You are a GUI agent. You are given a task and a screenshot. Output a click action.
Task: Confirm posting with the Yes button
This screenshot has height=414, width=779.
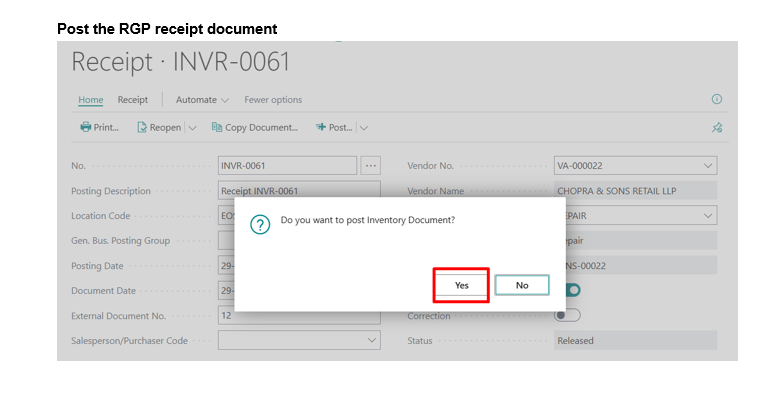462,285
